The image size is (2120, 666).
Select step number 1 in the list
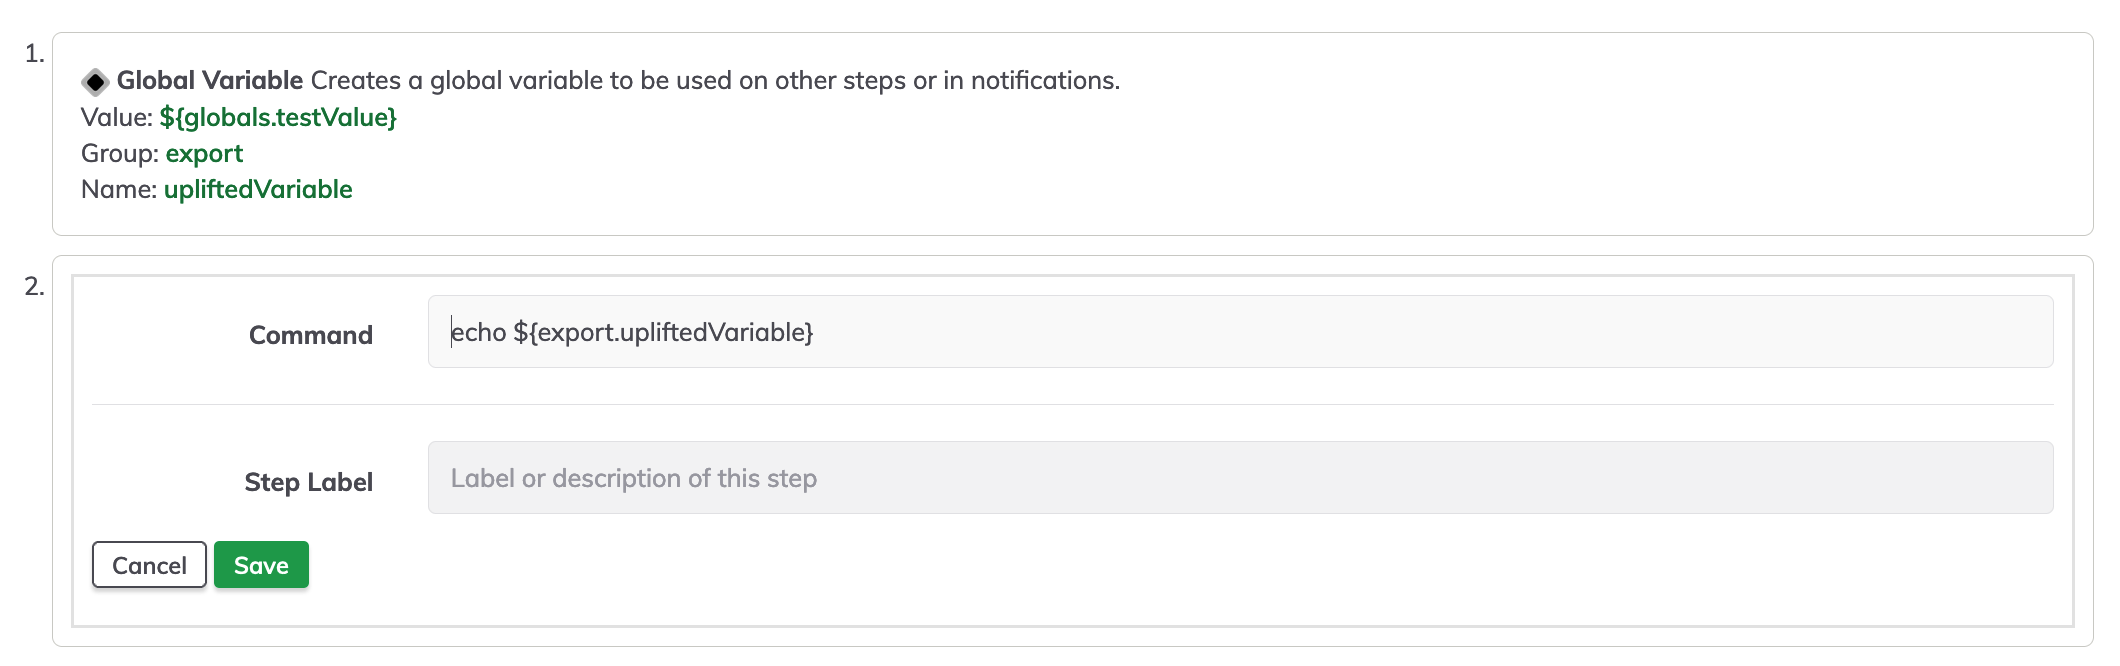click(x=35, y=54)
